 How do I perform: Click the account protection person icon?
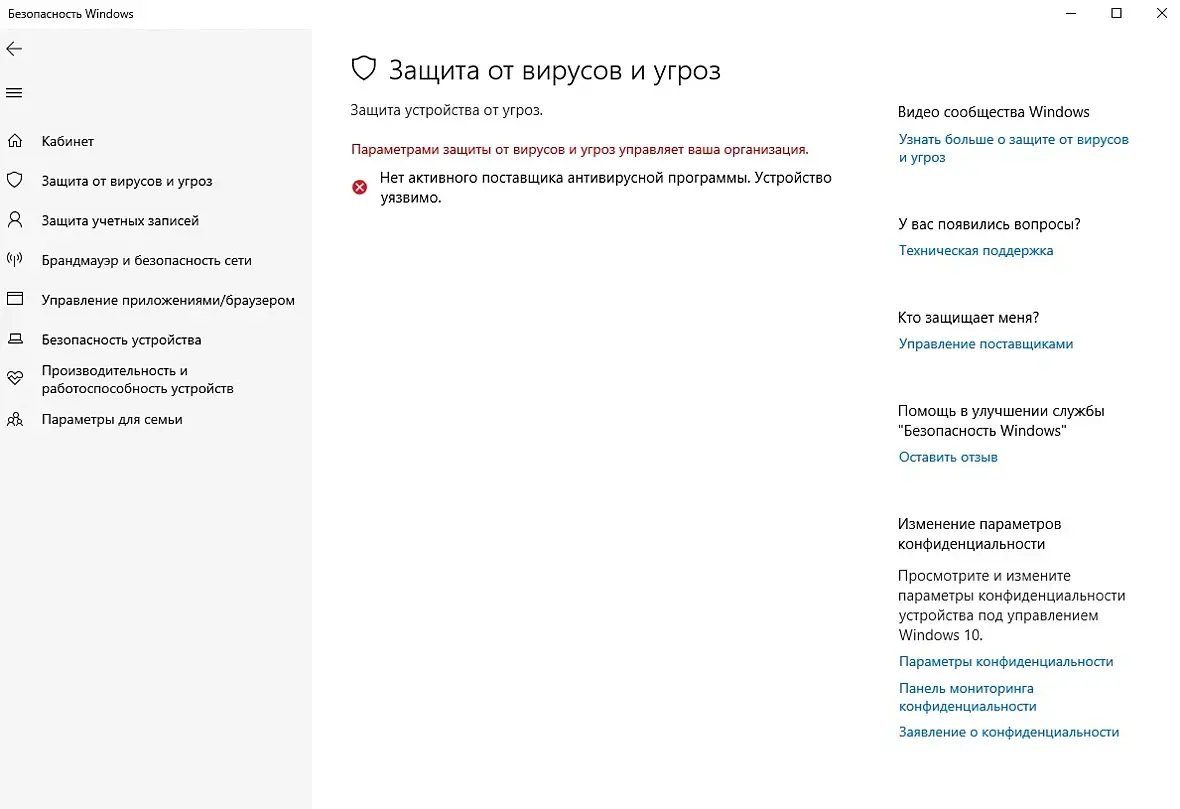click(14, 220)
